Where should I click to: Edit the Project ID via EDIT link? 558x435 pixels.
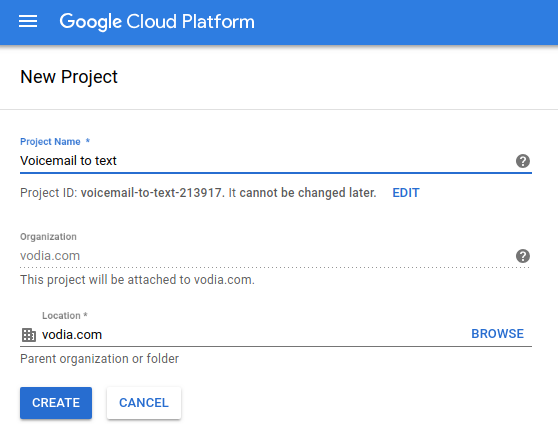[406, 193]
